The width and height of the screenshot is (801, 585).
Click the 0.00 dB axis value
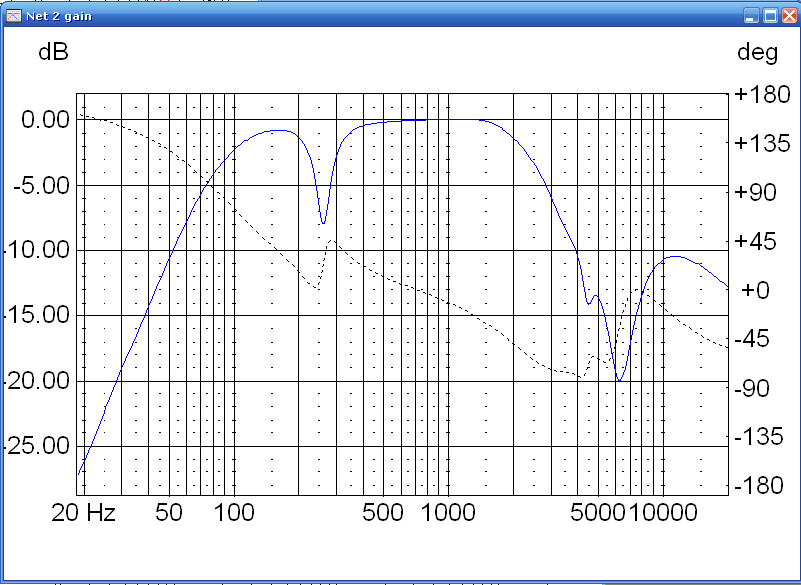point(45,120)
